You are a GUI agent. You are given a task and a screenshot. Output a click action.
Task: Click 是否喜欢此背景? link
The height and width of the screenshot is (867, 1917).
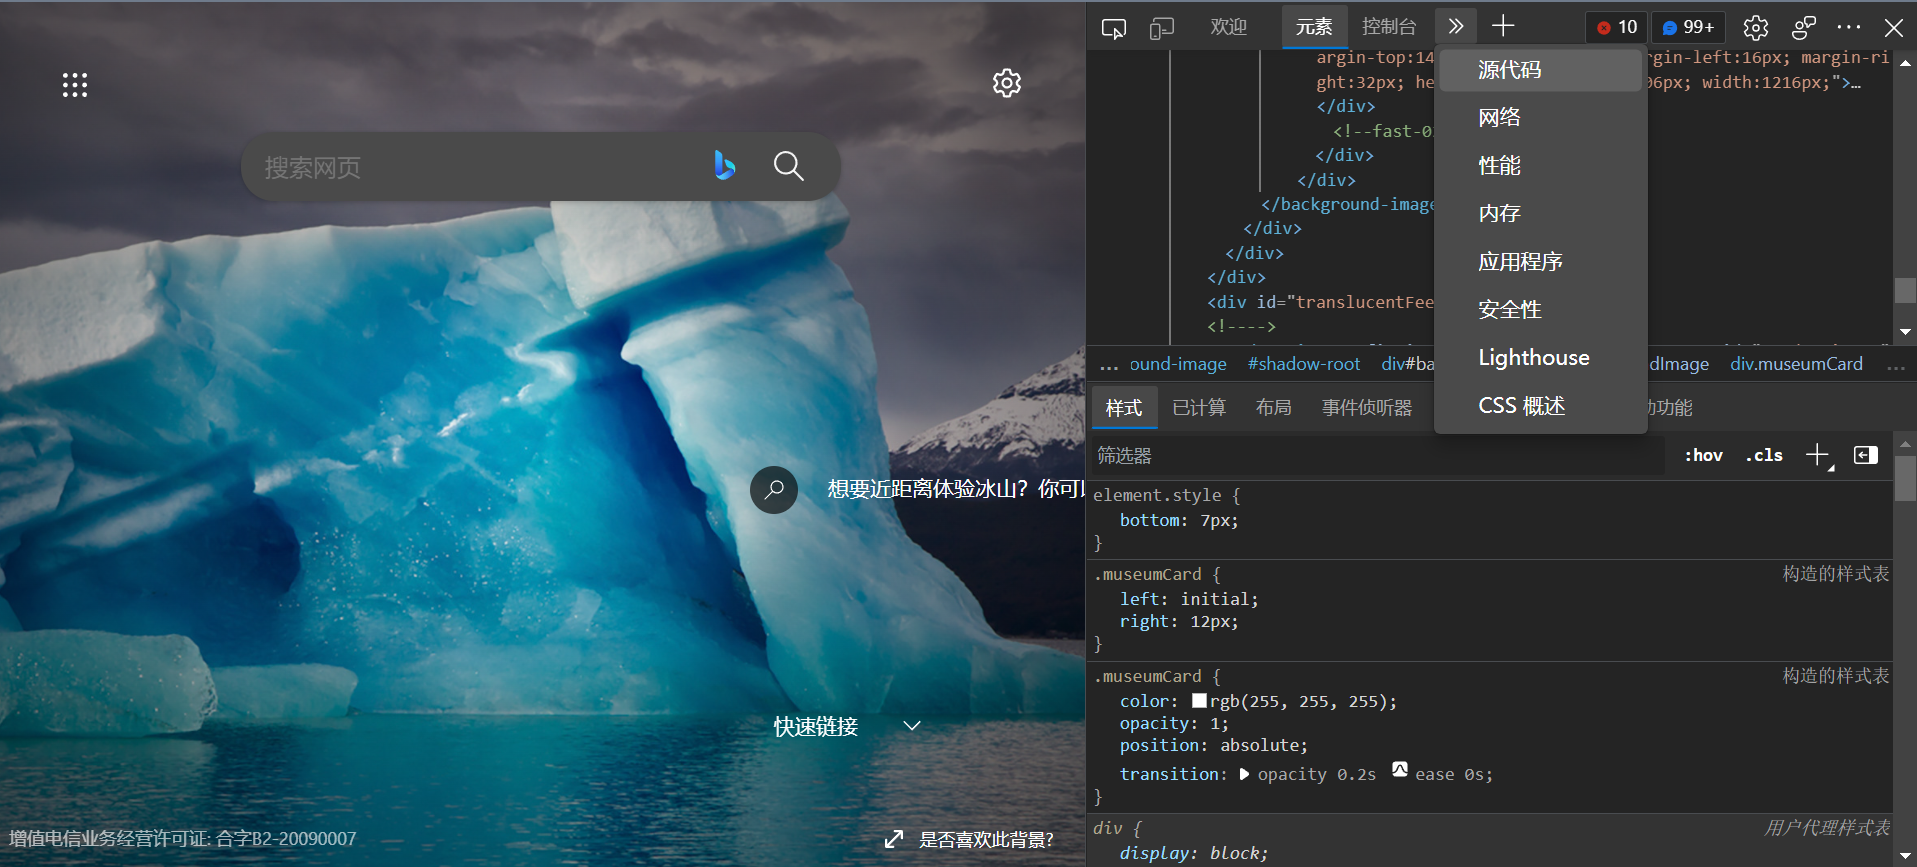coord(985,840)
